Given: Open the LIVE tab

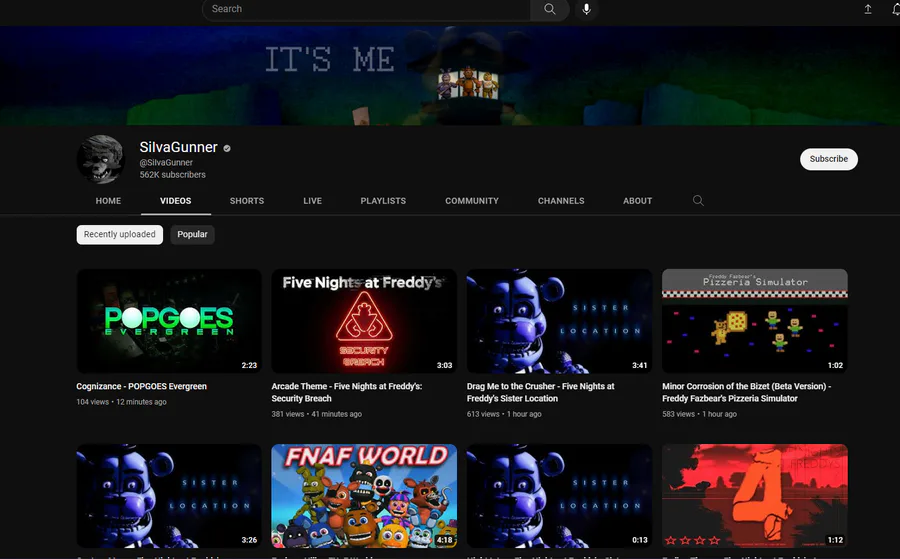Looking at the screenshot, I should [312, 201].
